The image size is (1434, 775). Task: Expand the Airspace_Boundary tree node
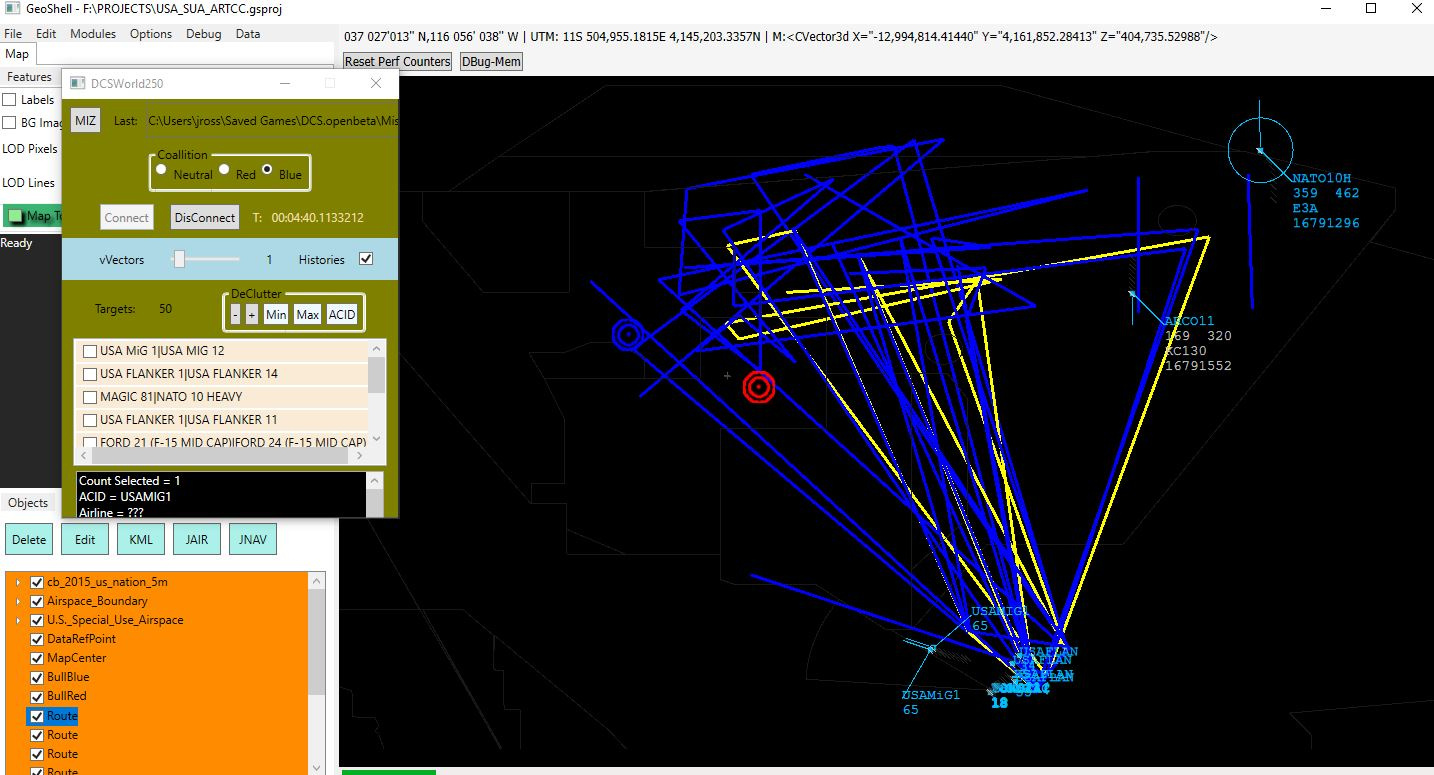pos(17,601)
